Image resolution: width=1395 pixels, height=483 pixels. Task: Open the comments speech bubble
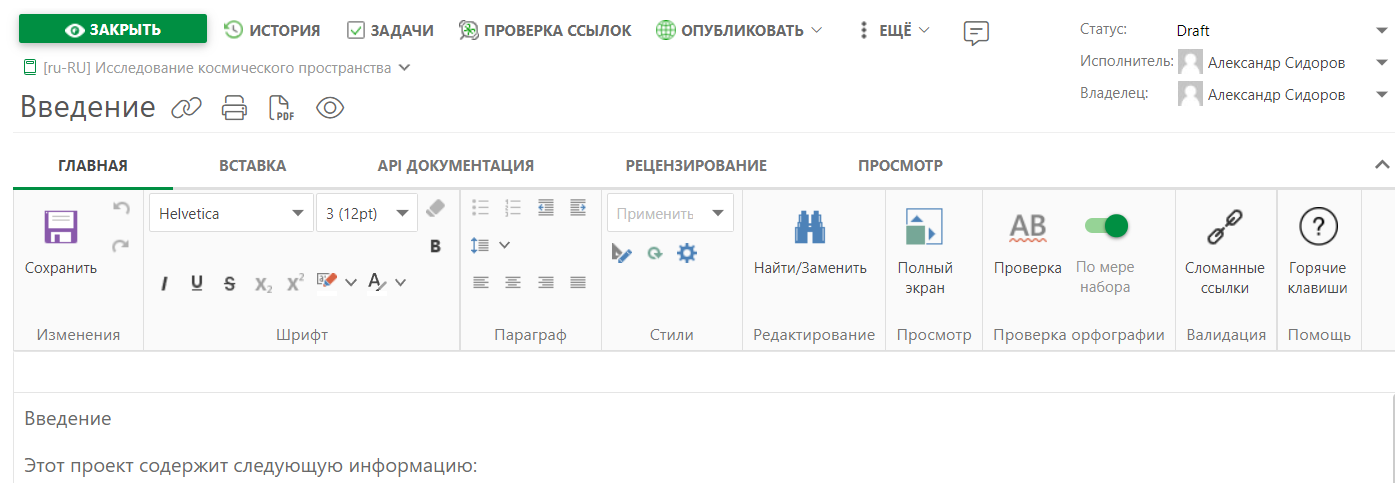coord(976,33)
